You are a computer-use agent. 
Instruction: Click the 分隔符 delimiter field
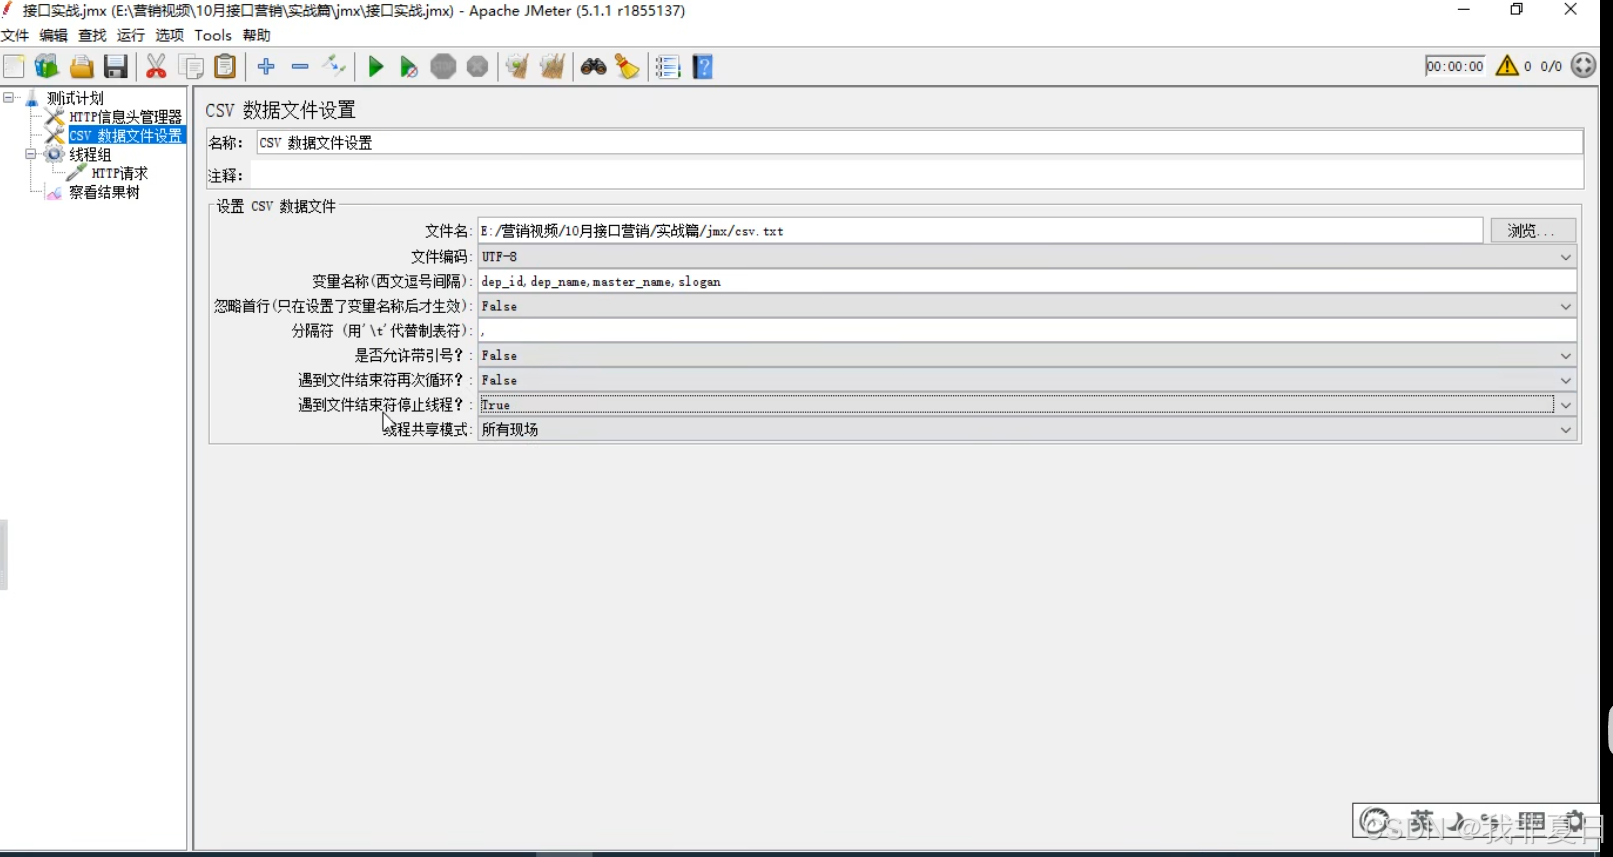(x=1027, y=330)
